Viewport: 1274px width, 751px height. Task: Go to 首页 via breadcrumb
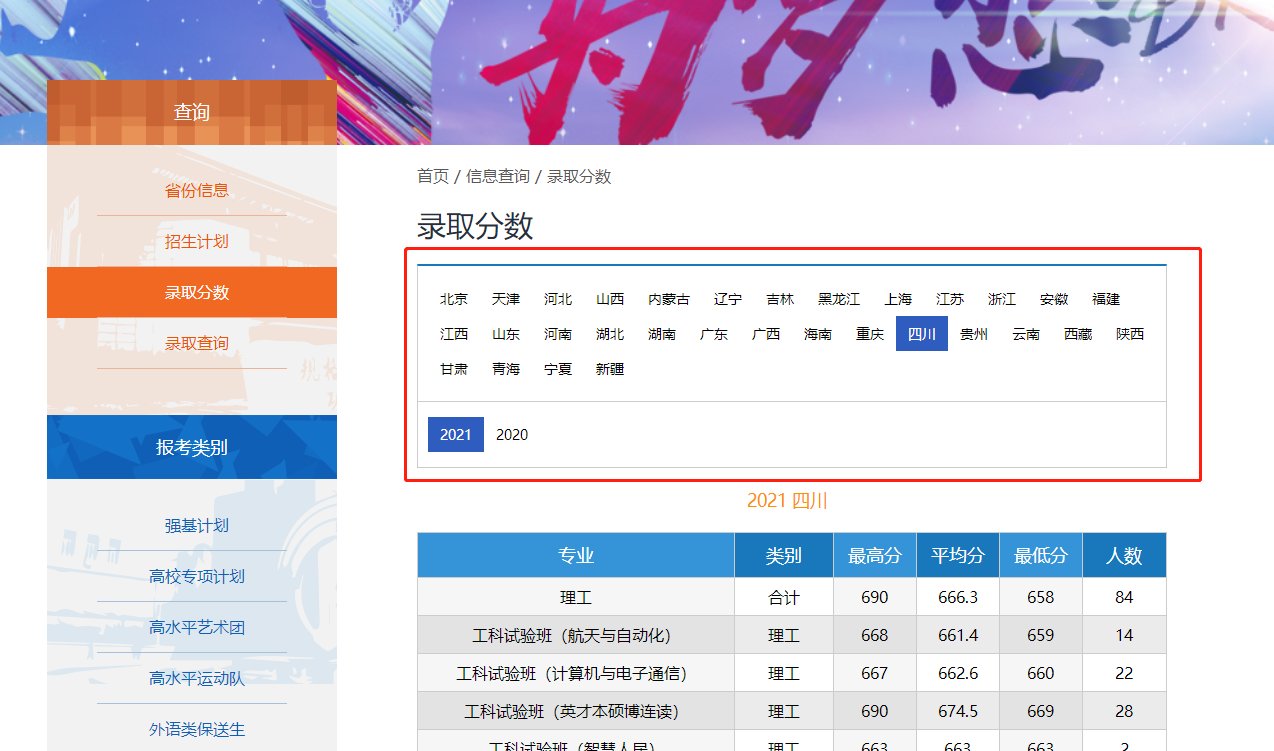pyautogui.click(x=431, y=176)
